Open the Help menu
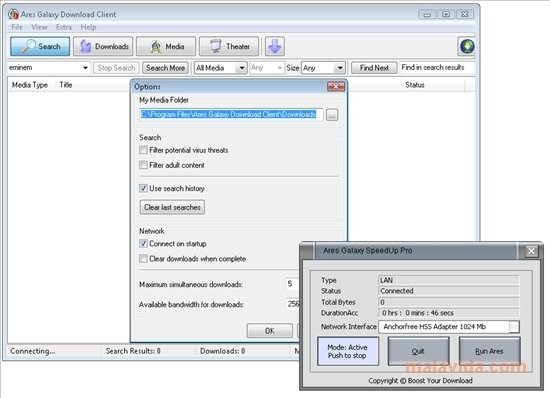The height and width of the screenshot is (398, 550). tap(88, 27)
